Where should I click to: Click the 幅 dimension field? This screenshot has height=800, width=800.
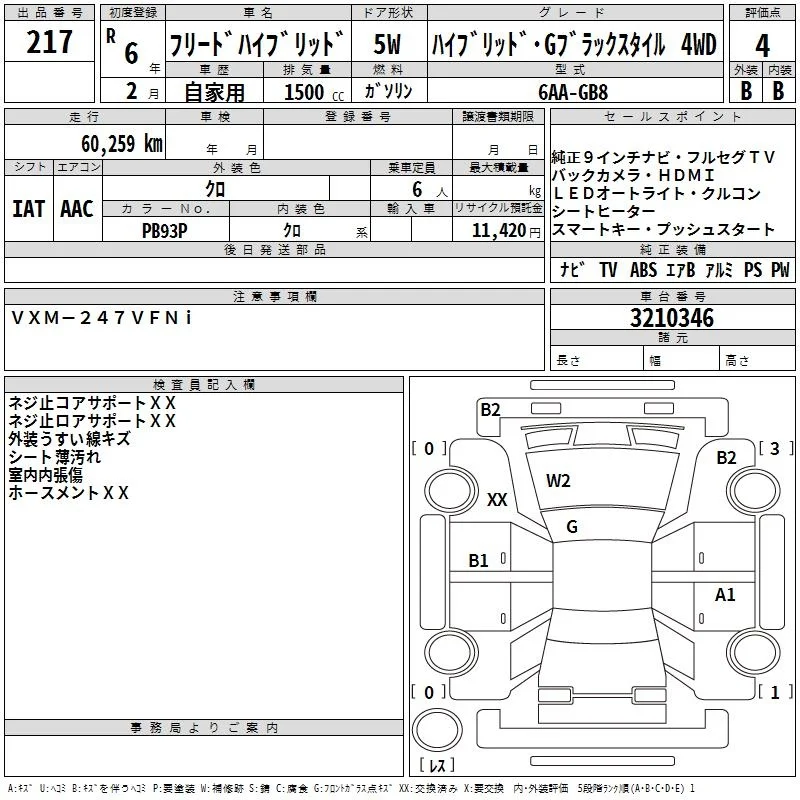[682, 360]
